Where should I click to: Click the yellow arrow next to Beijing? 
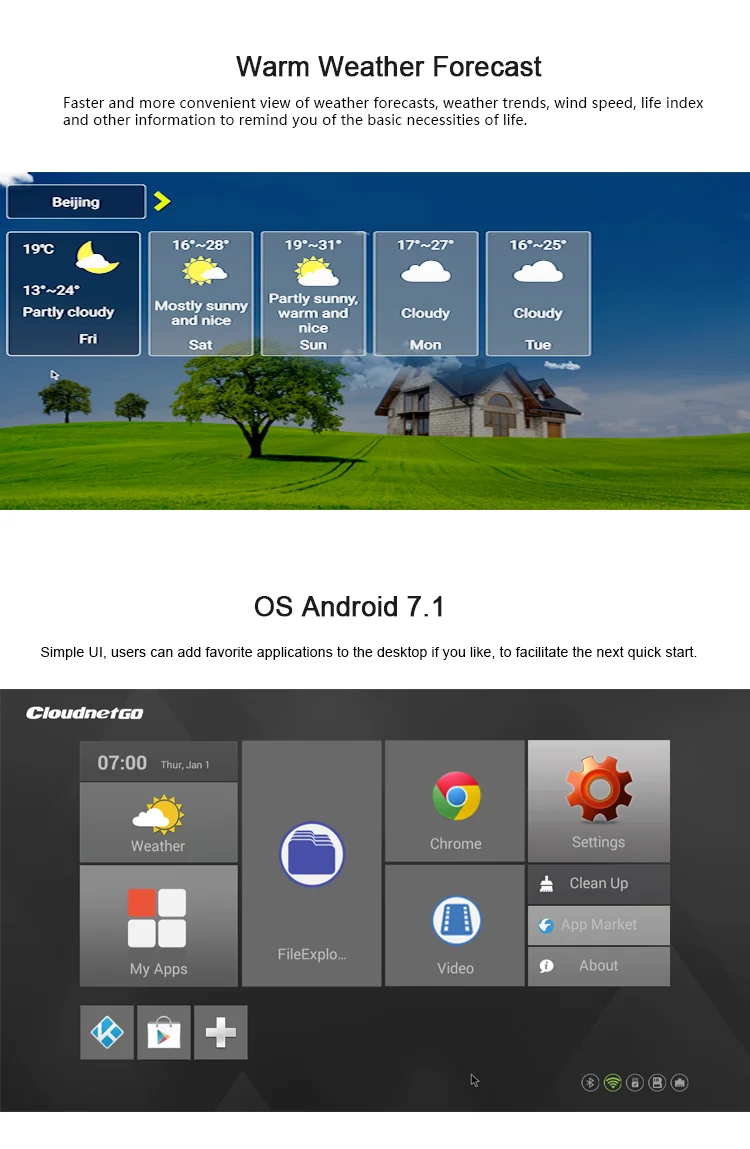162,201
